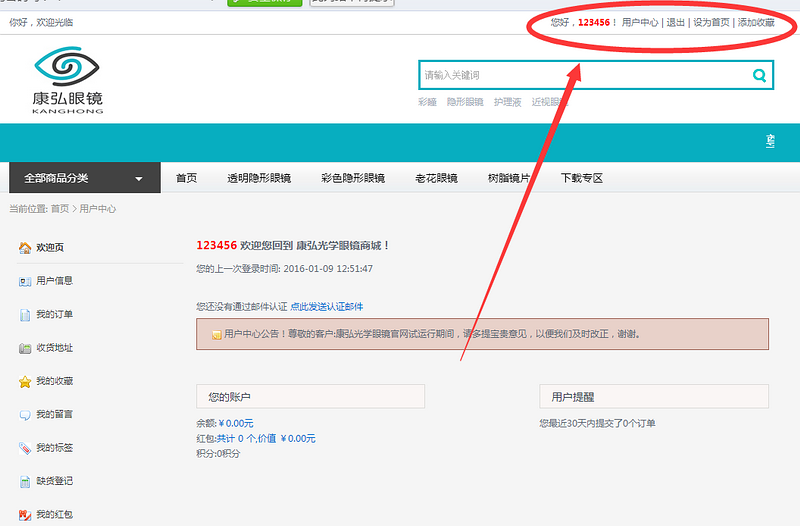The image size is (800, 526).
Task: Click the icon beside 收货地址
Action: [x=25, y=349]
